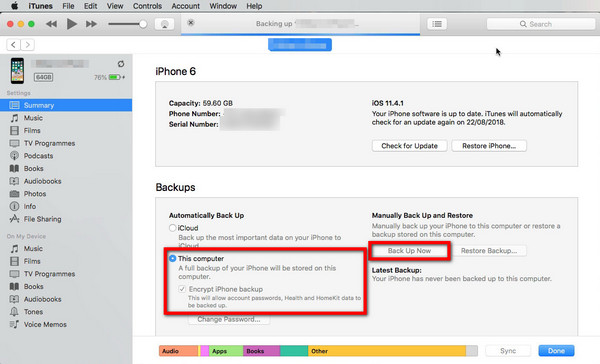This screenshot has height=364, width=600.
Task: Go forward with the right chevron
Action: (28, 45)
